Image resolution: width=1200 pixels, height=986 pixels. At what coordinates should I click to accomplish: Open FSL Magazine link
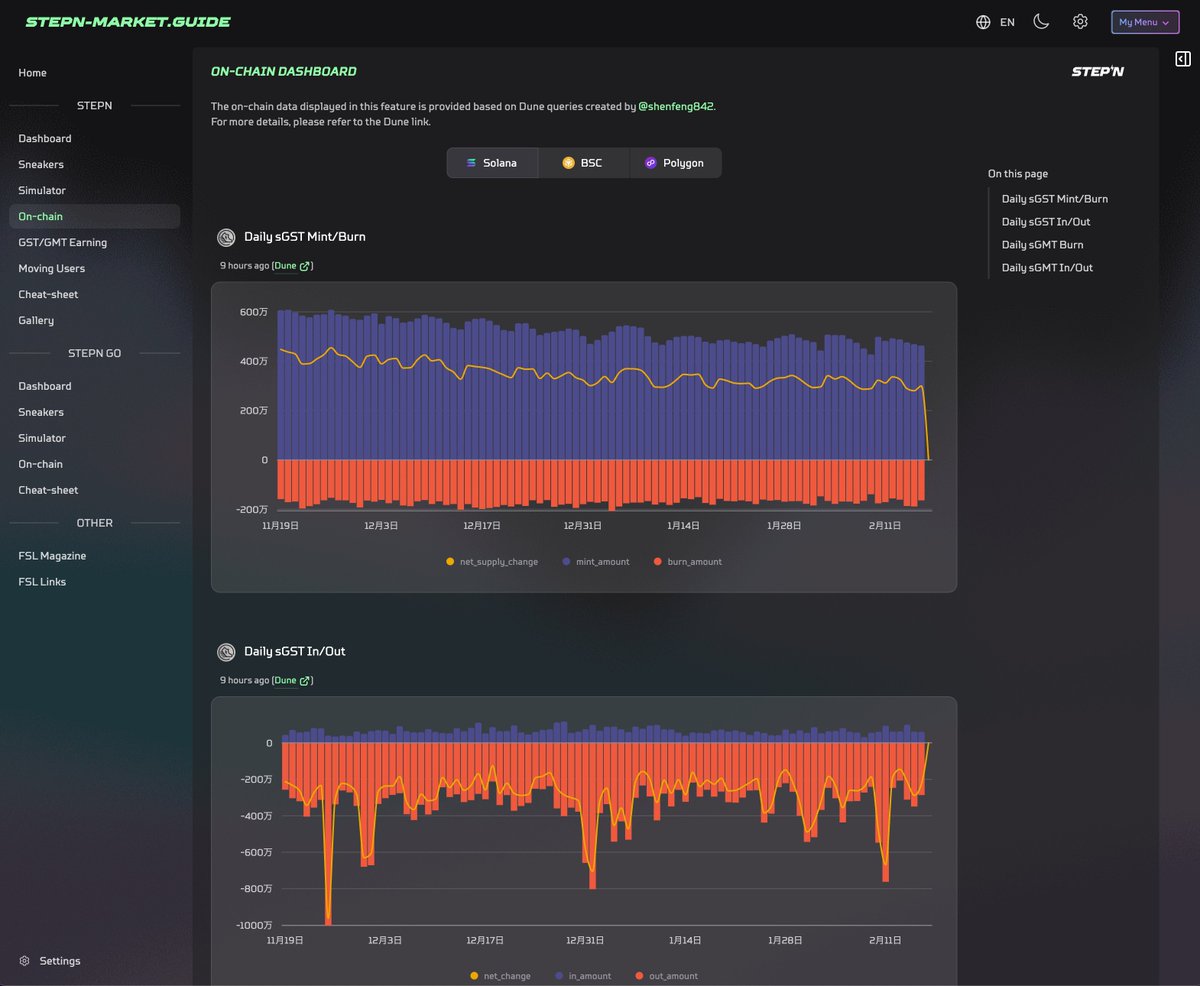[52, 556]
